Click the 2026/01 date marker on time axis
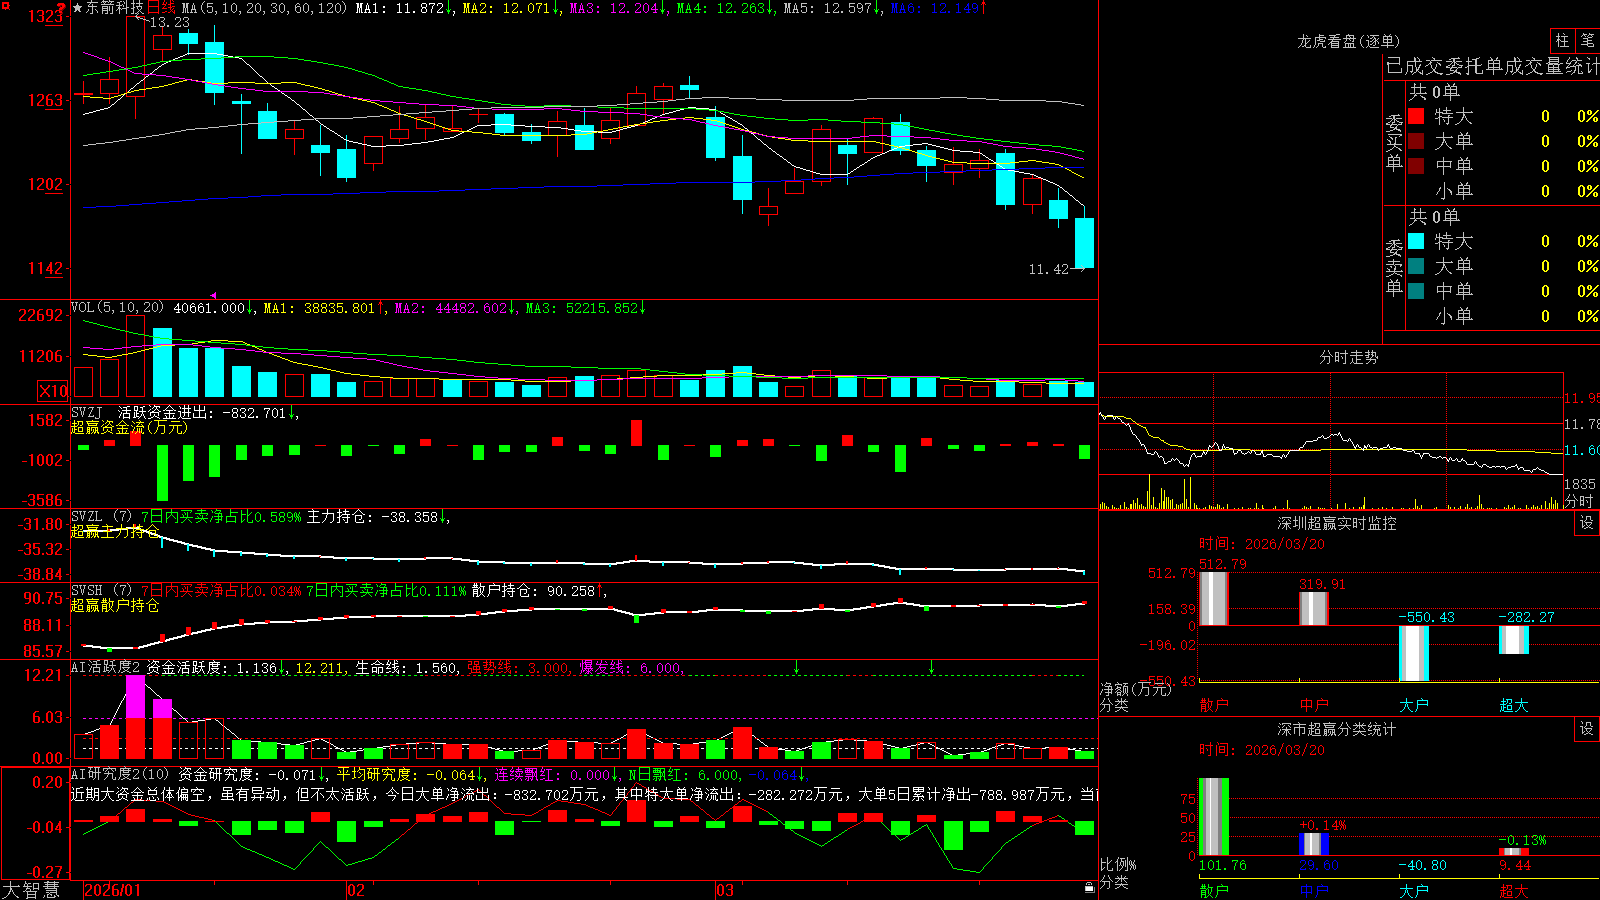This screenshot has width=1600, height=900. point(113,890)
